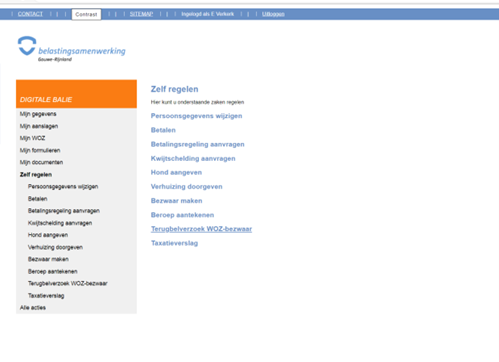Select sidebar item Hond aangeven
This screenshot has height=362, width=499.
click(x=48, y=235)
